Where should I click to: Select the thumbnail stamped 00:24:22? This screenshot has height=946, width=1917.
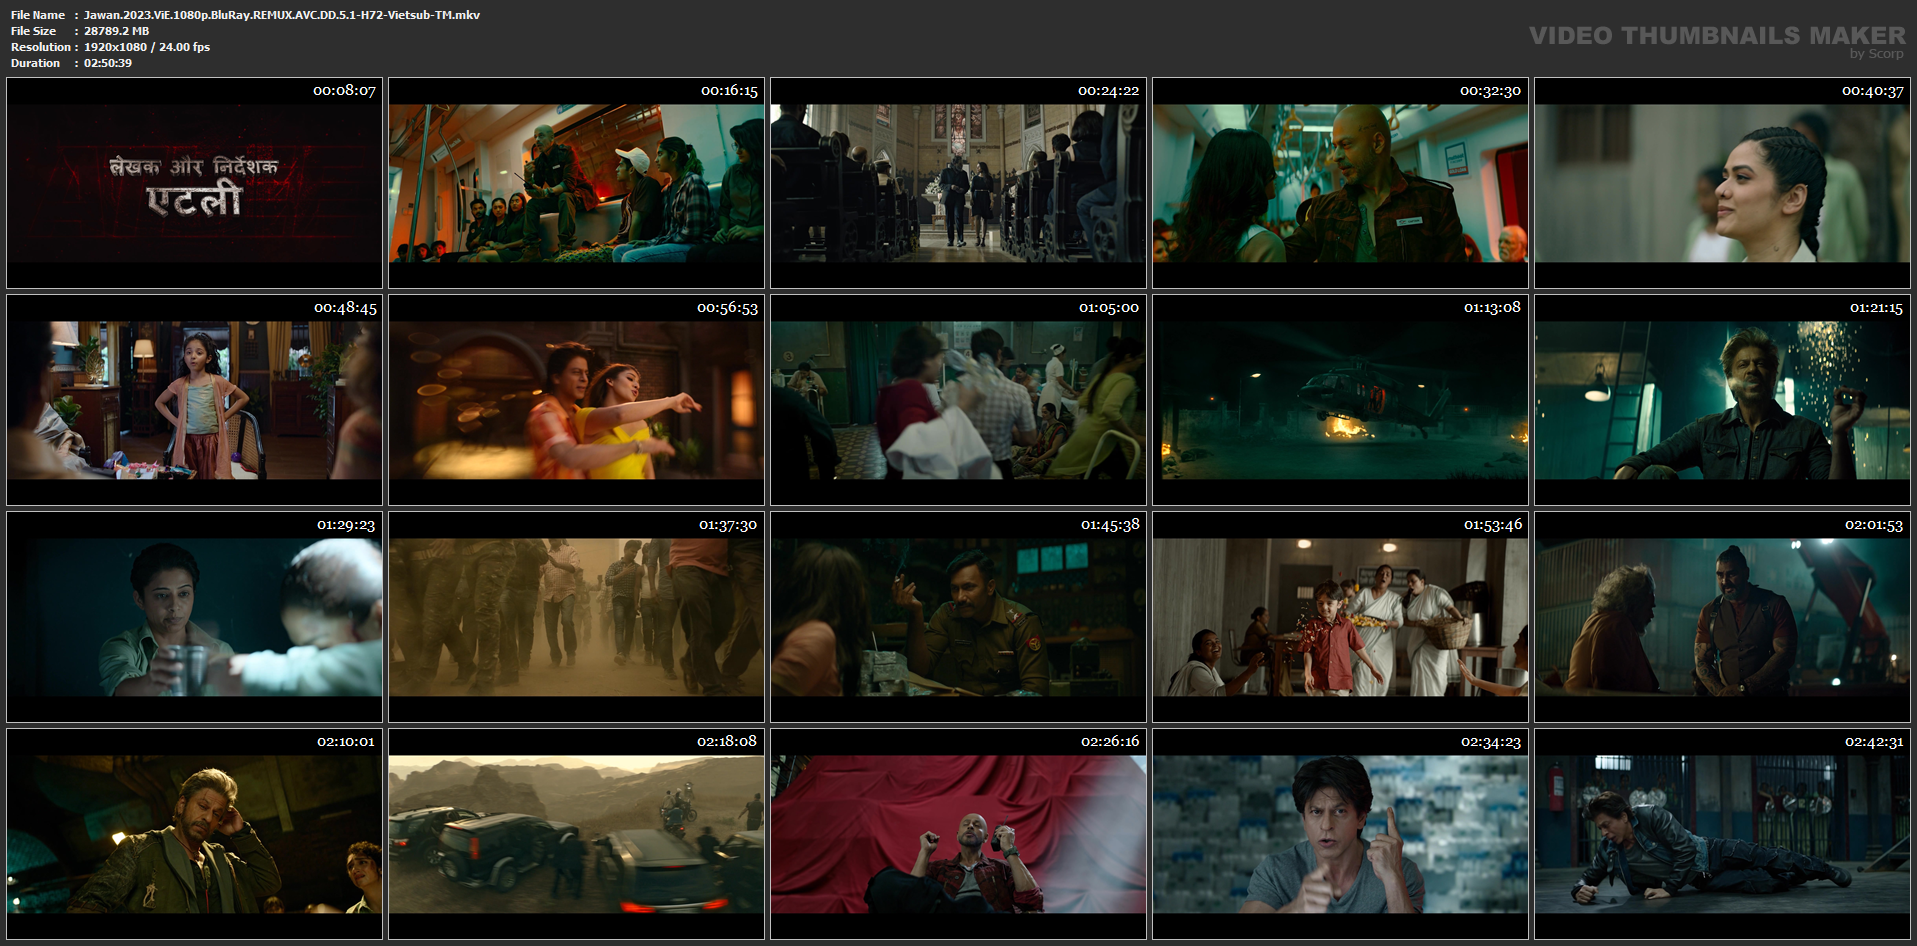(958, 183)
